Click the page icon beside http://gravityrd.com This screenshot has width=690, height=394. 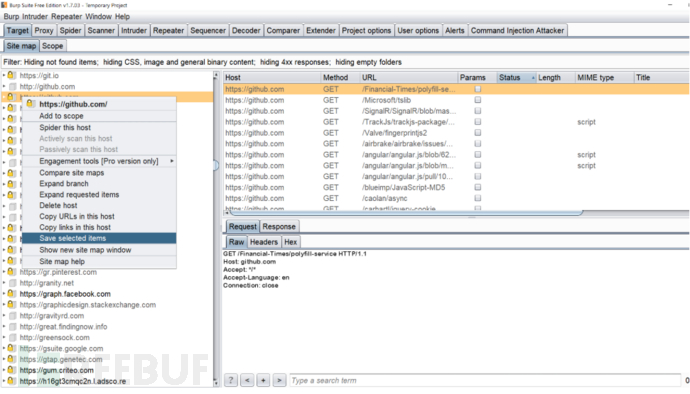[12, 315]
